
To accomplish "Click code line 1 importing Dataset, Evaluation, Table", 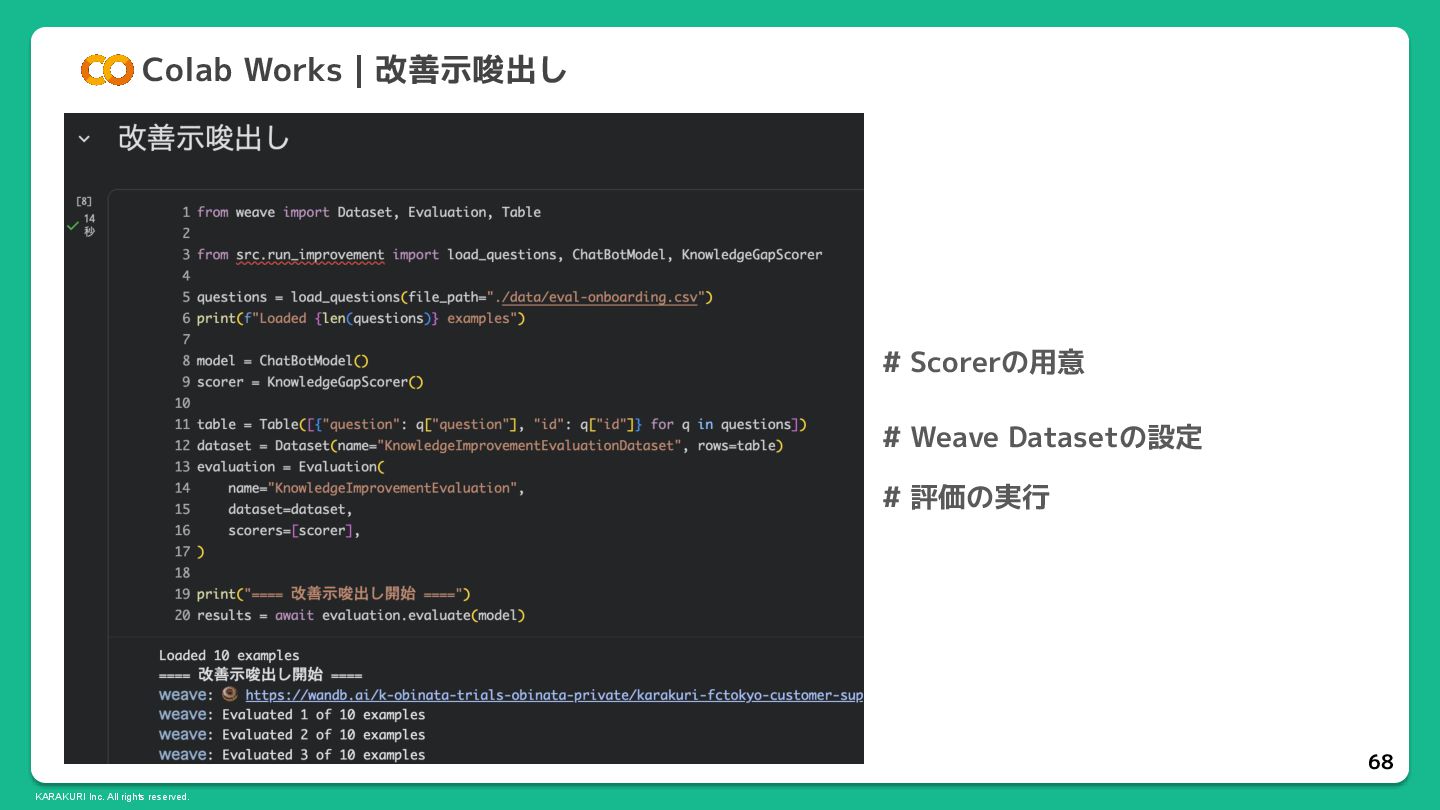I will pyautogui.click(x=369, y=212).
